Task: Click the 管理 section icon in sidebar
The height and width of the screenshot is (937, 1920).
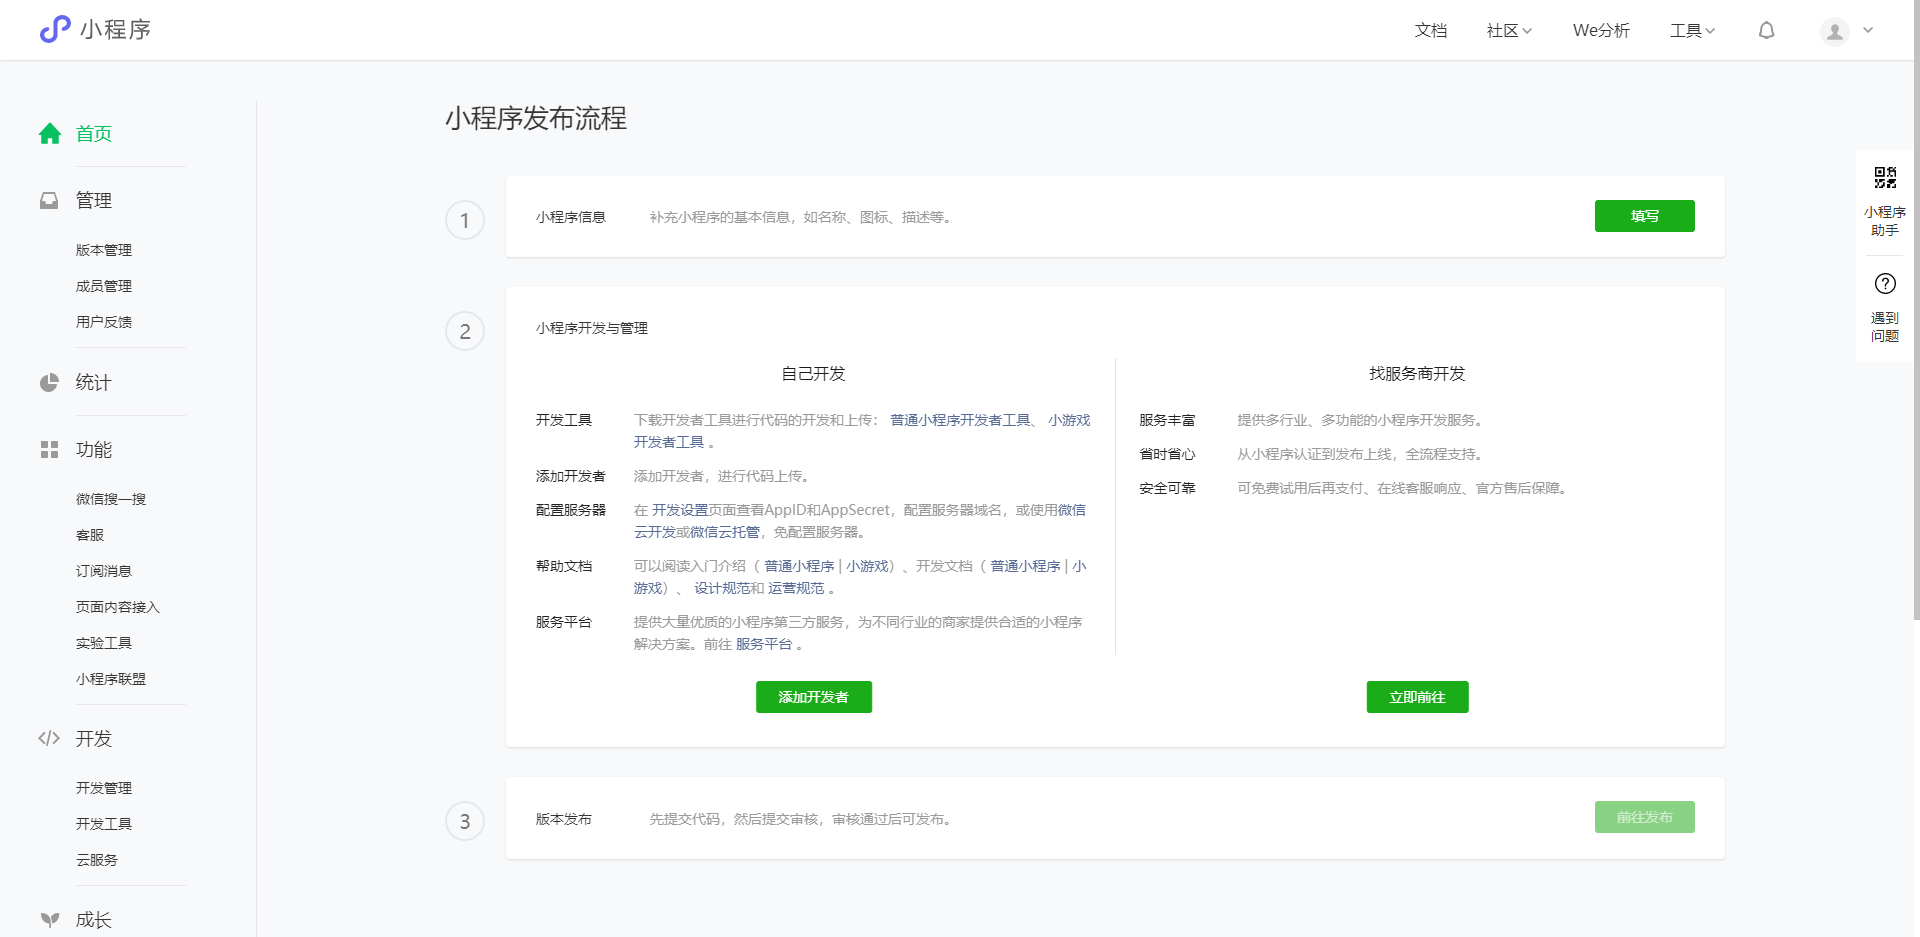Action: coord(50,200)
